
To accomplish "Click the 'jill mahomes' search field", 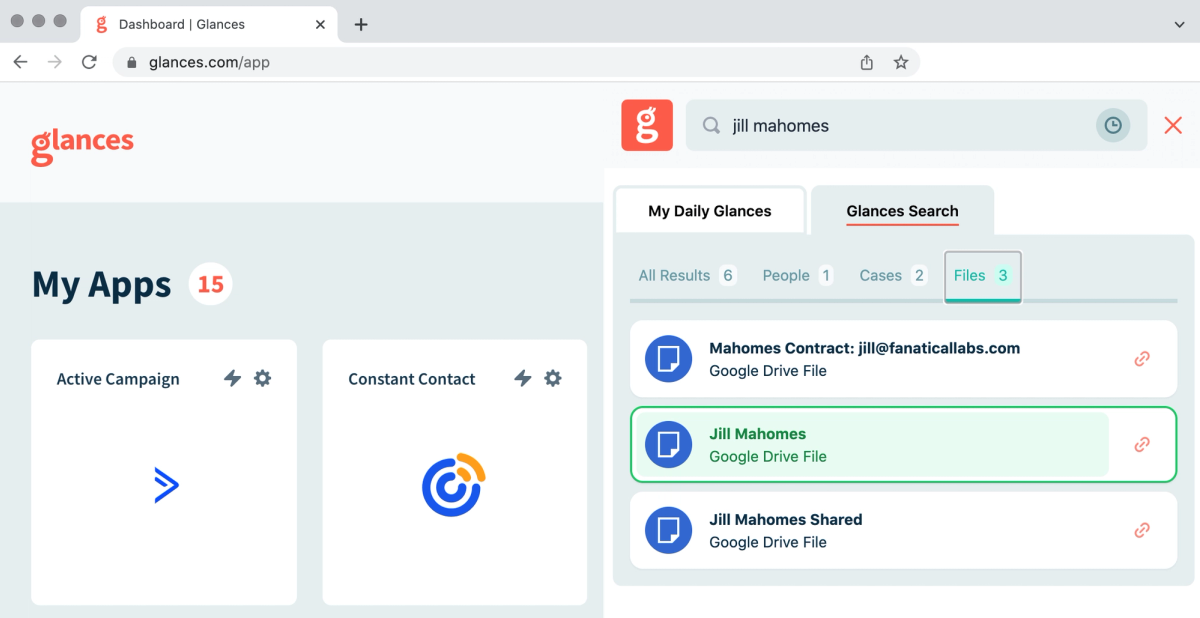I will coord(915,125).
